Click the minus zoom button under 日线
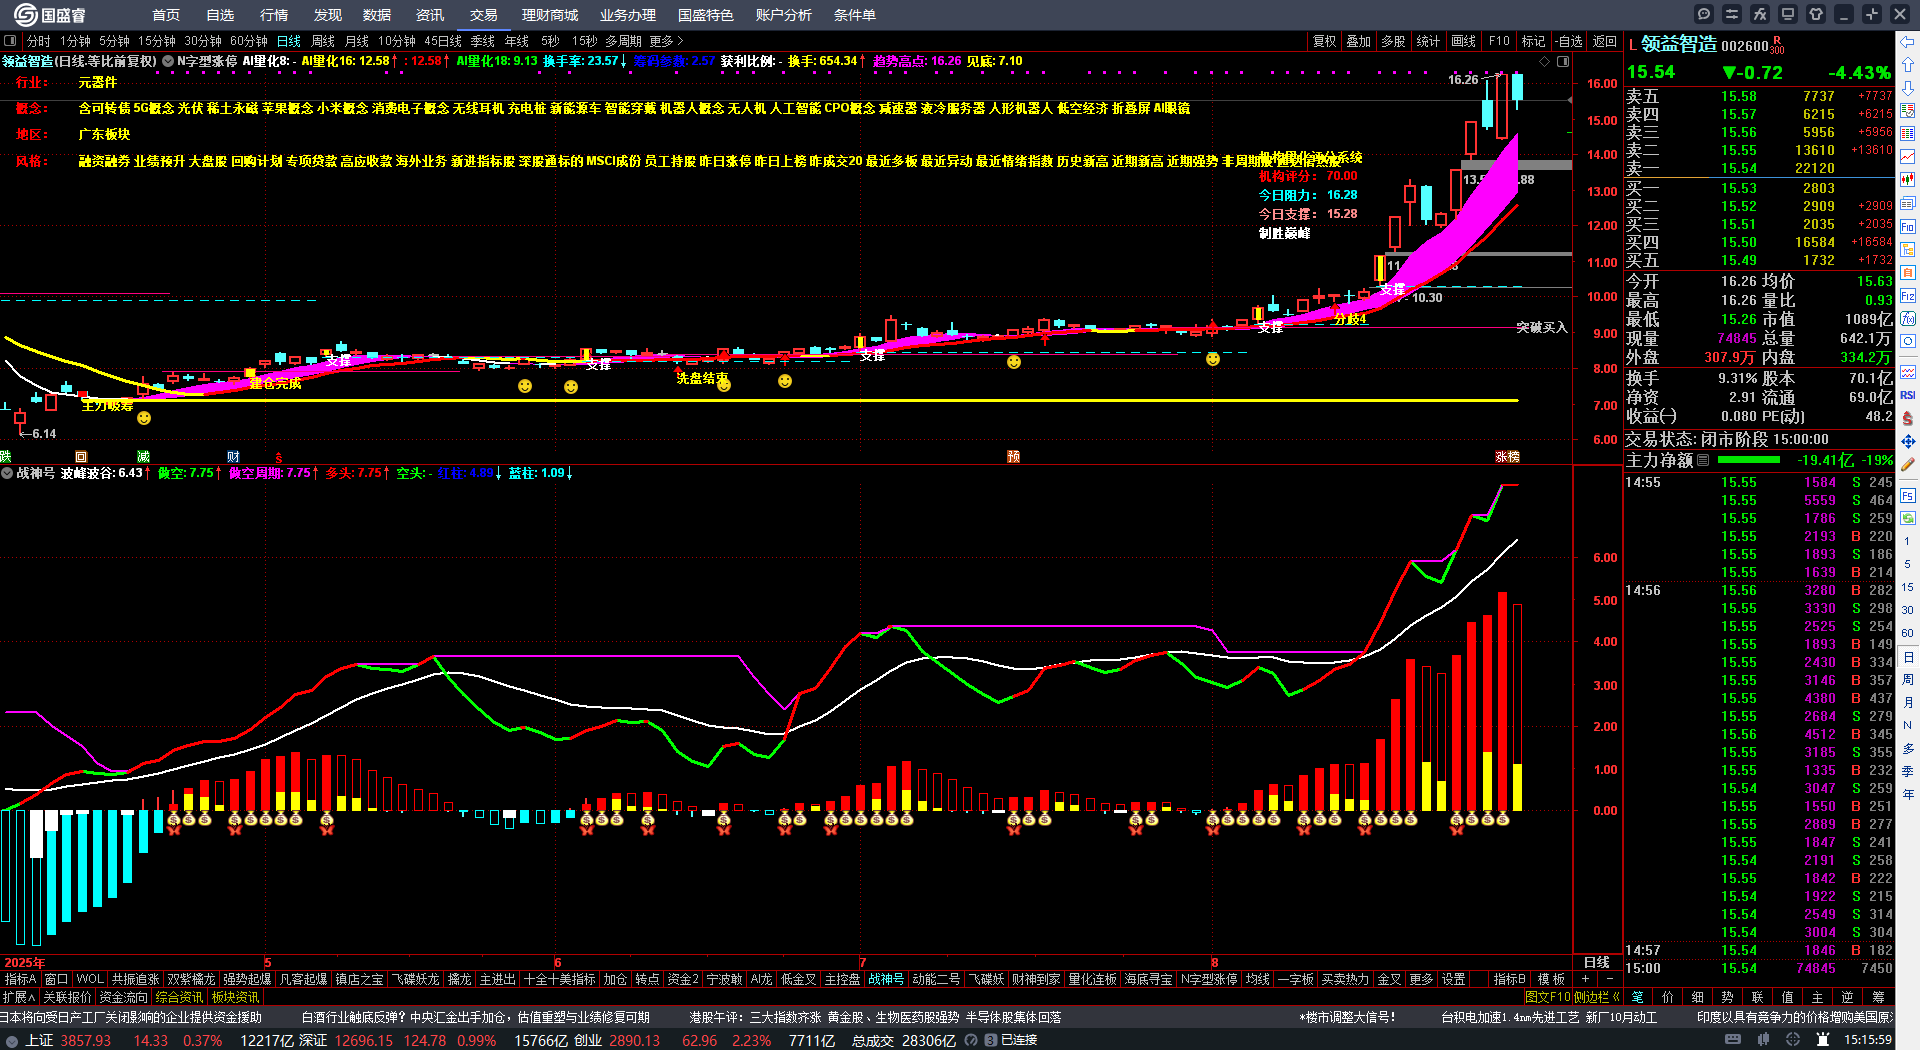The height and width of the screenshot is (1050, 1920). pos(1610,979)
